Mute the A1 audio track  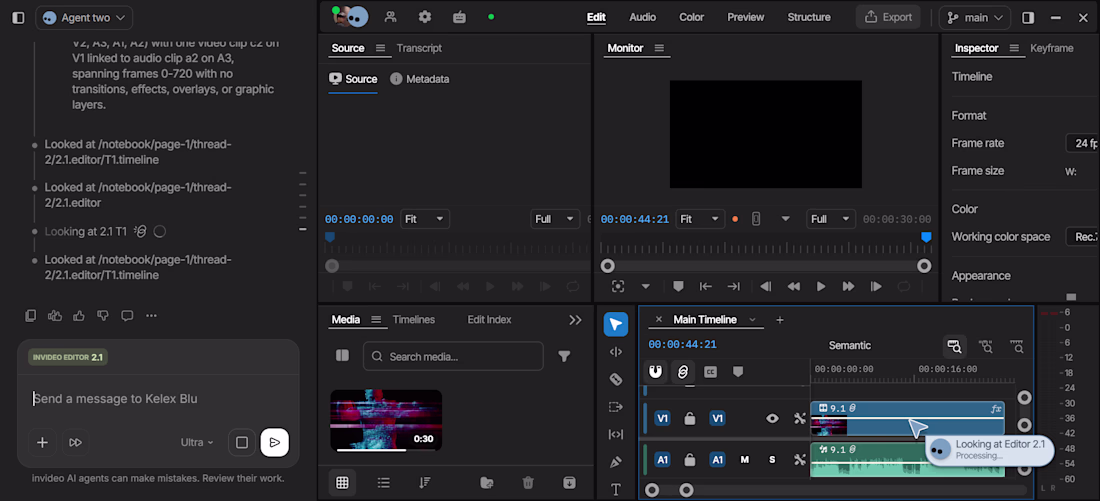pos(745,460)
